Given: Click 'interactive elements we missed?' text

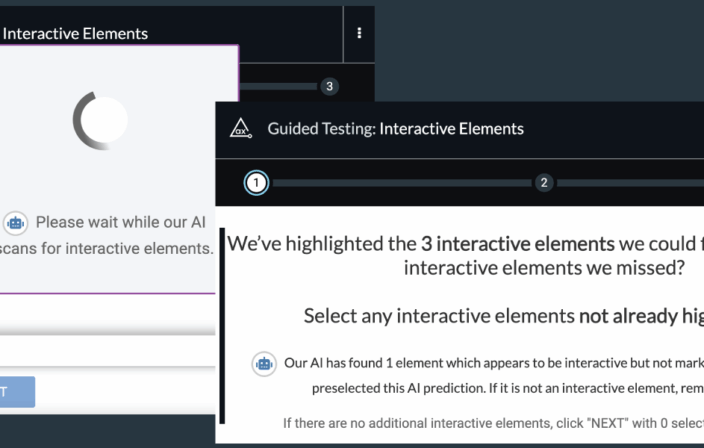Looking at the screenshot, I should pyautogui.click(x=544, y=268).
